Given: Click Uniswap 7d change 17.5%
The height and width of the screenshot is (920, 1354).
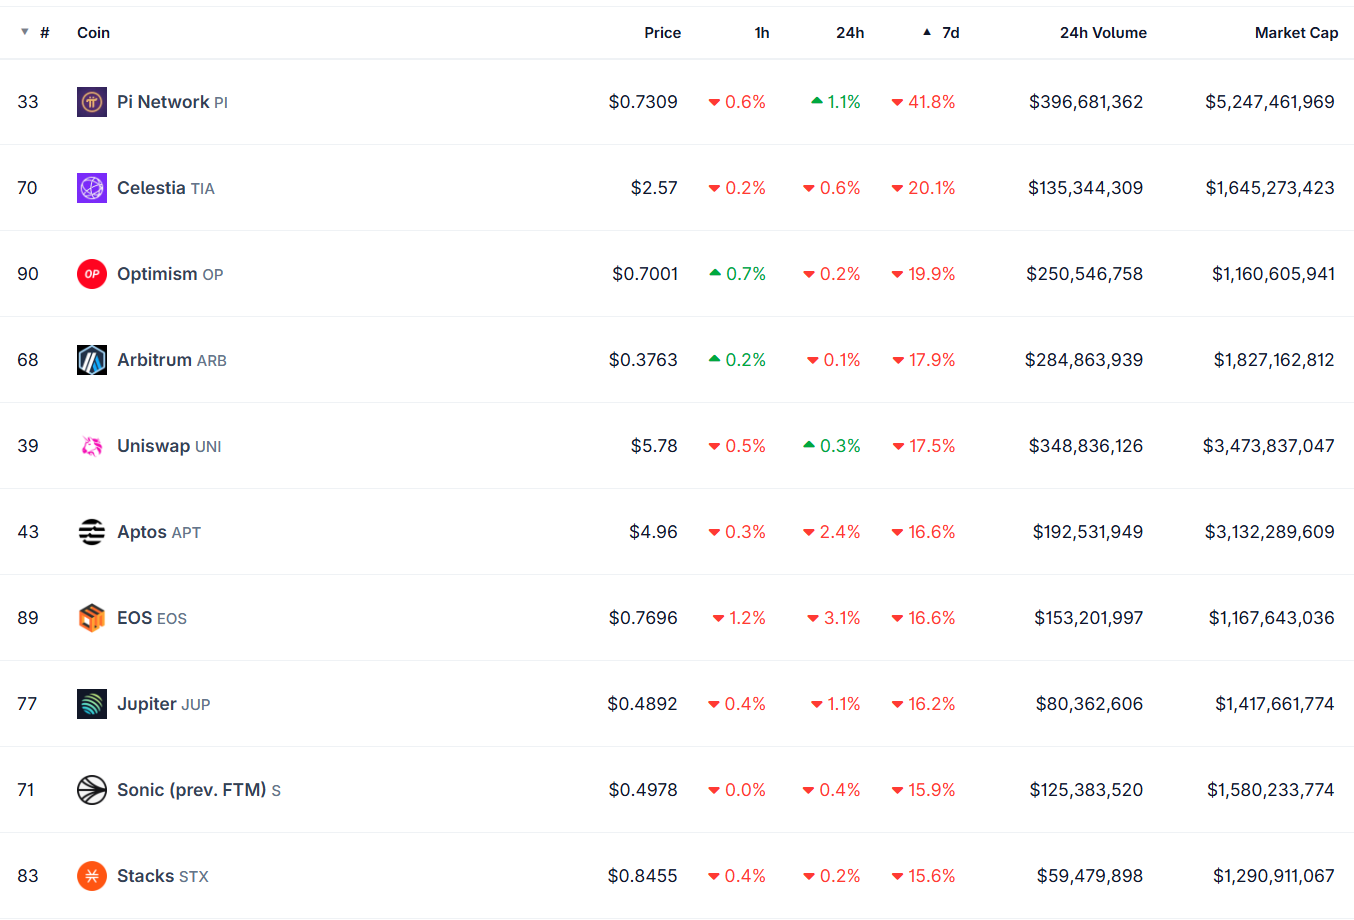Looking at the screenshot, I should pos(924,446).
